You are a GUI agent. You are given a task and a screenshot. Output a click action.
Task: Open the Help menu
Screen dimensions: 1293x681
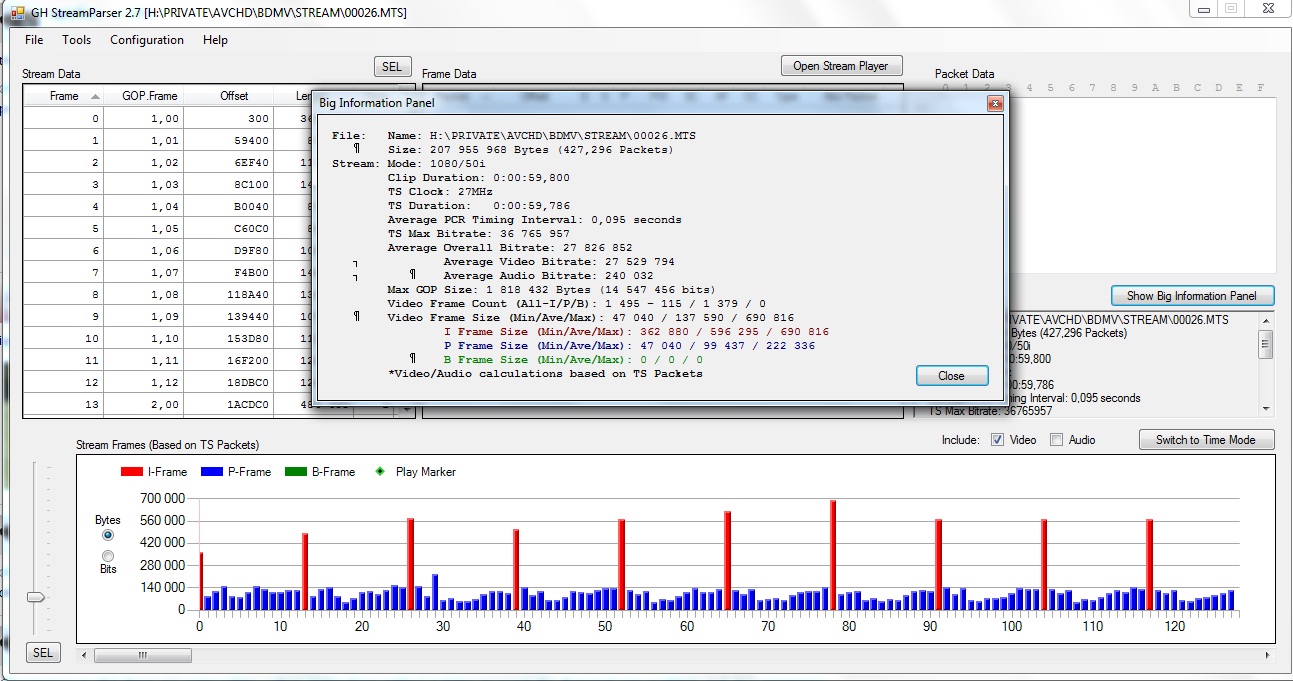[x=215, y=40]
